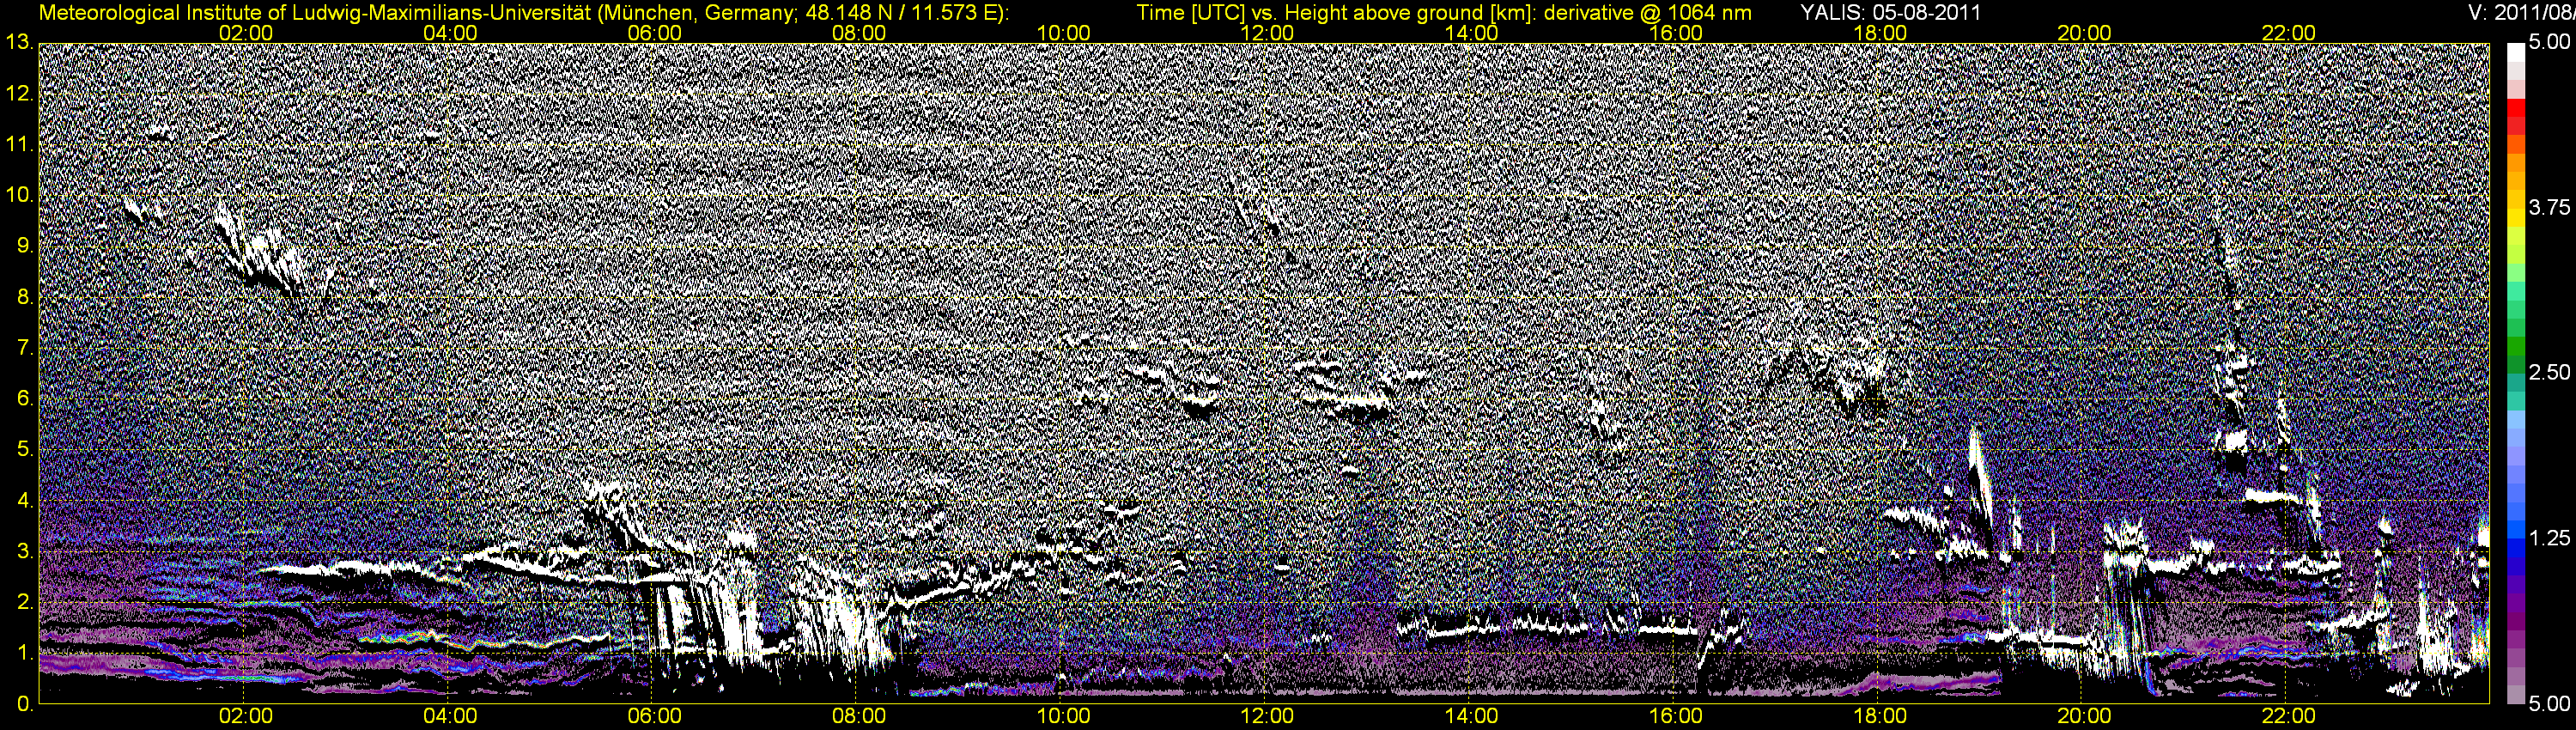Viewport: 2576px width, 730px height.
Task: Click the "14:00" label on the top time axis
Action: tap(1472, 33)
